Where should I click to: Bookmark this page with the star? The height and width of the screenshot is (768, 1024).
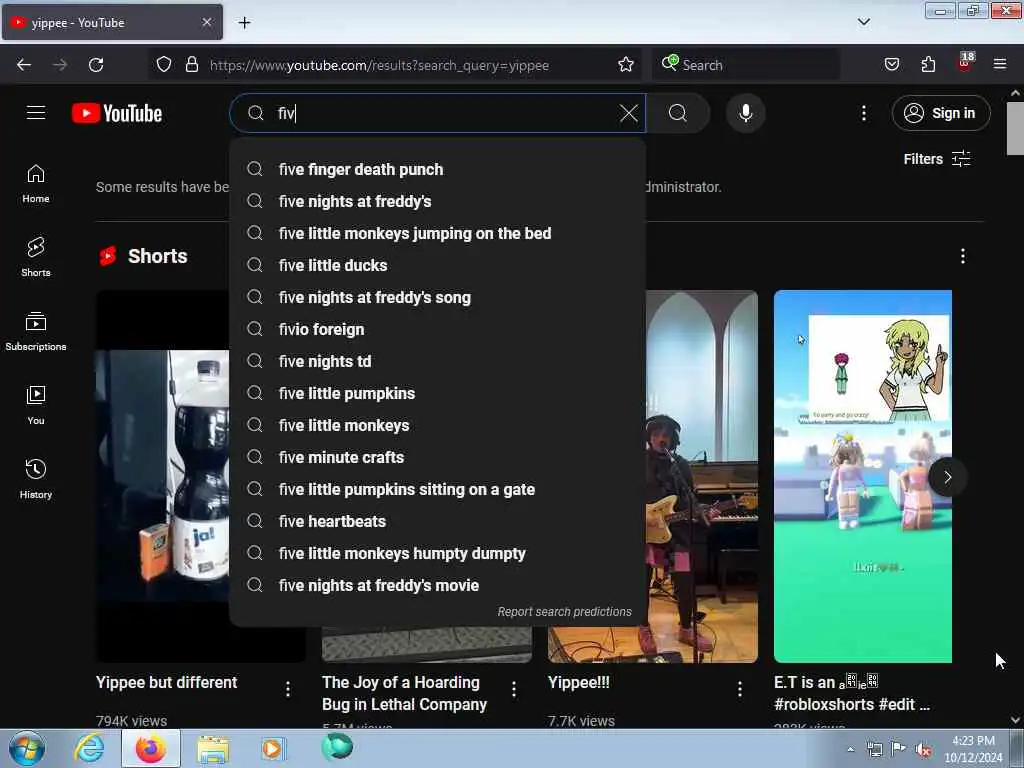626,65
